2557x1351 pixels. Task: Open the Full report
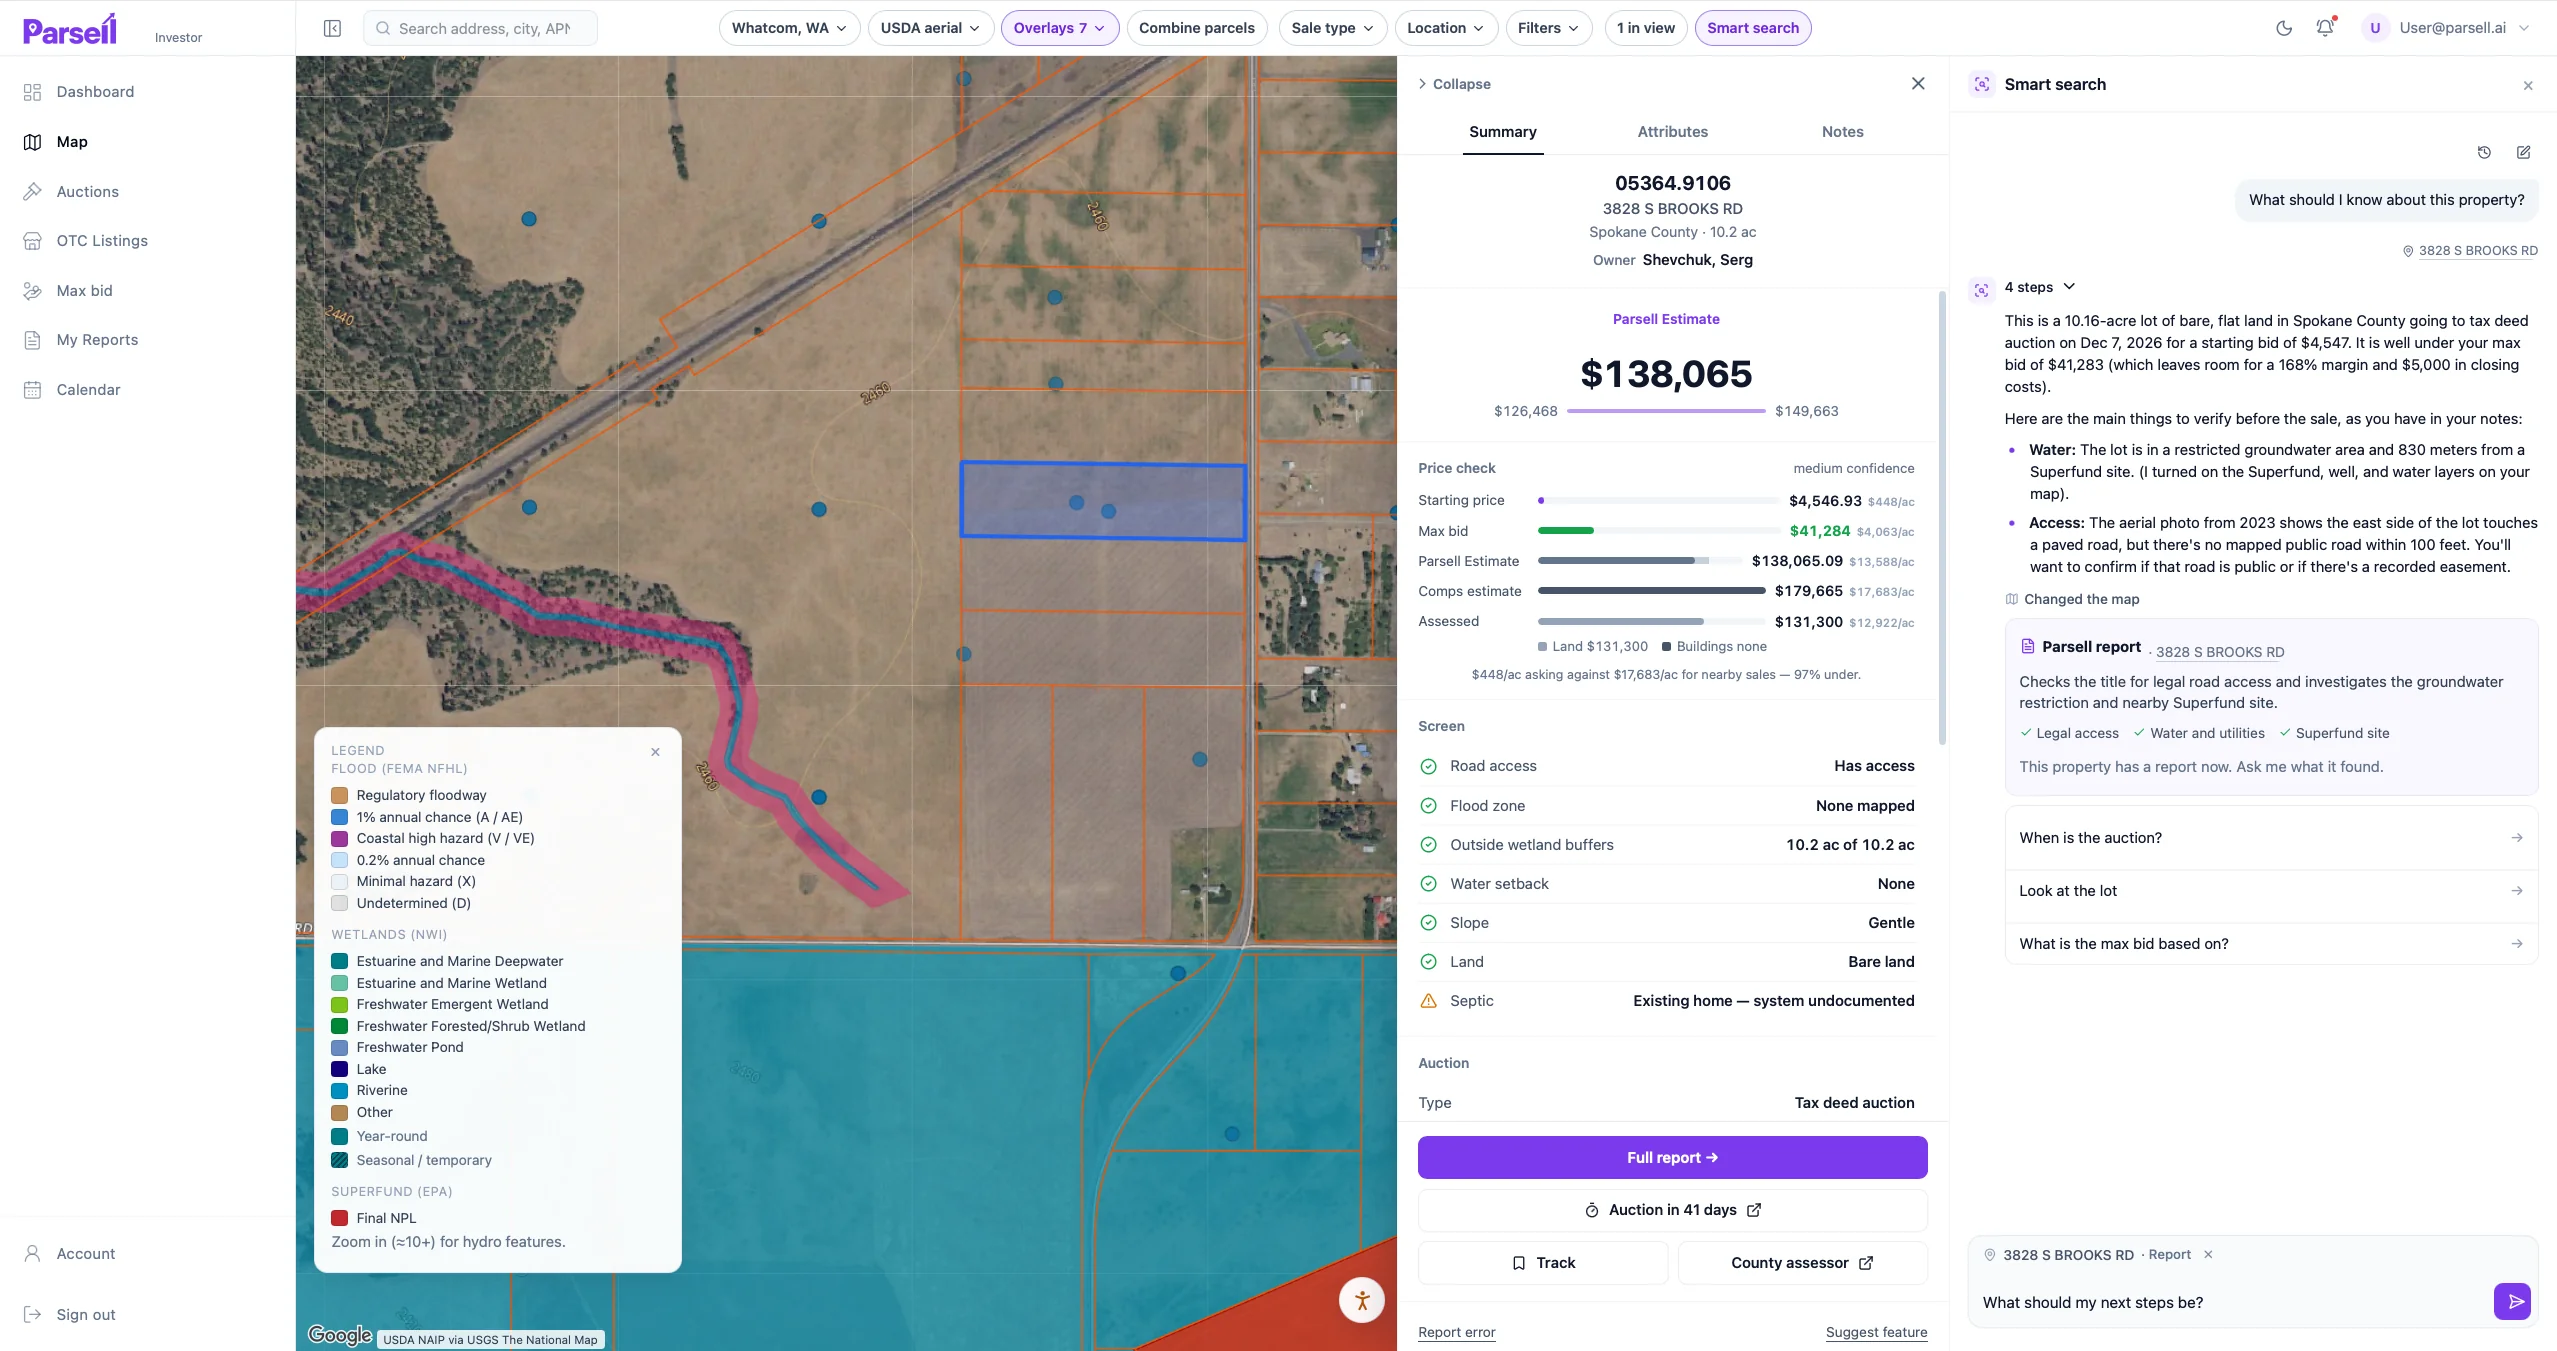point(1672,1157)
